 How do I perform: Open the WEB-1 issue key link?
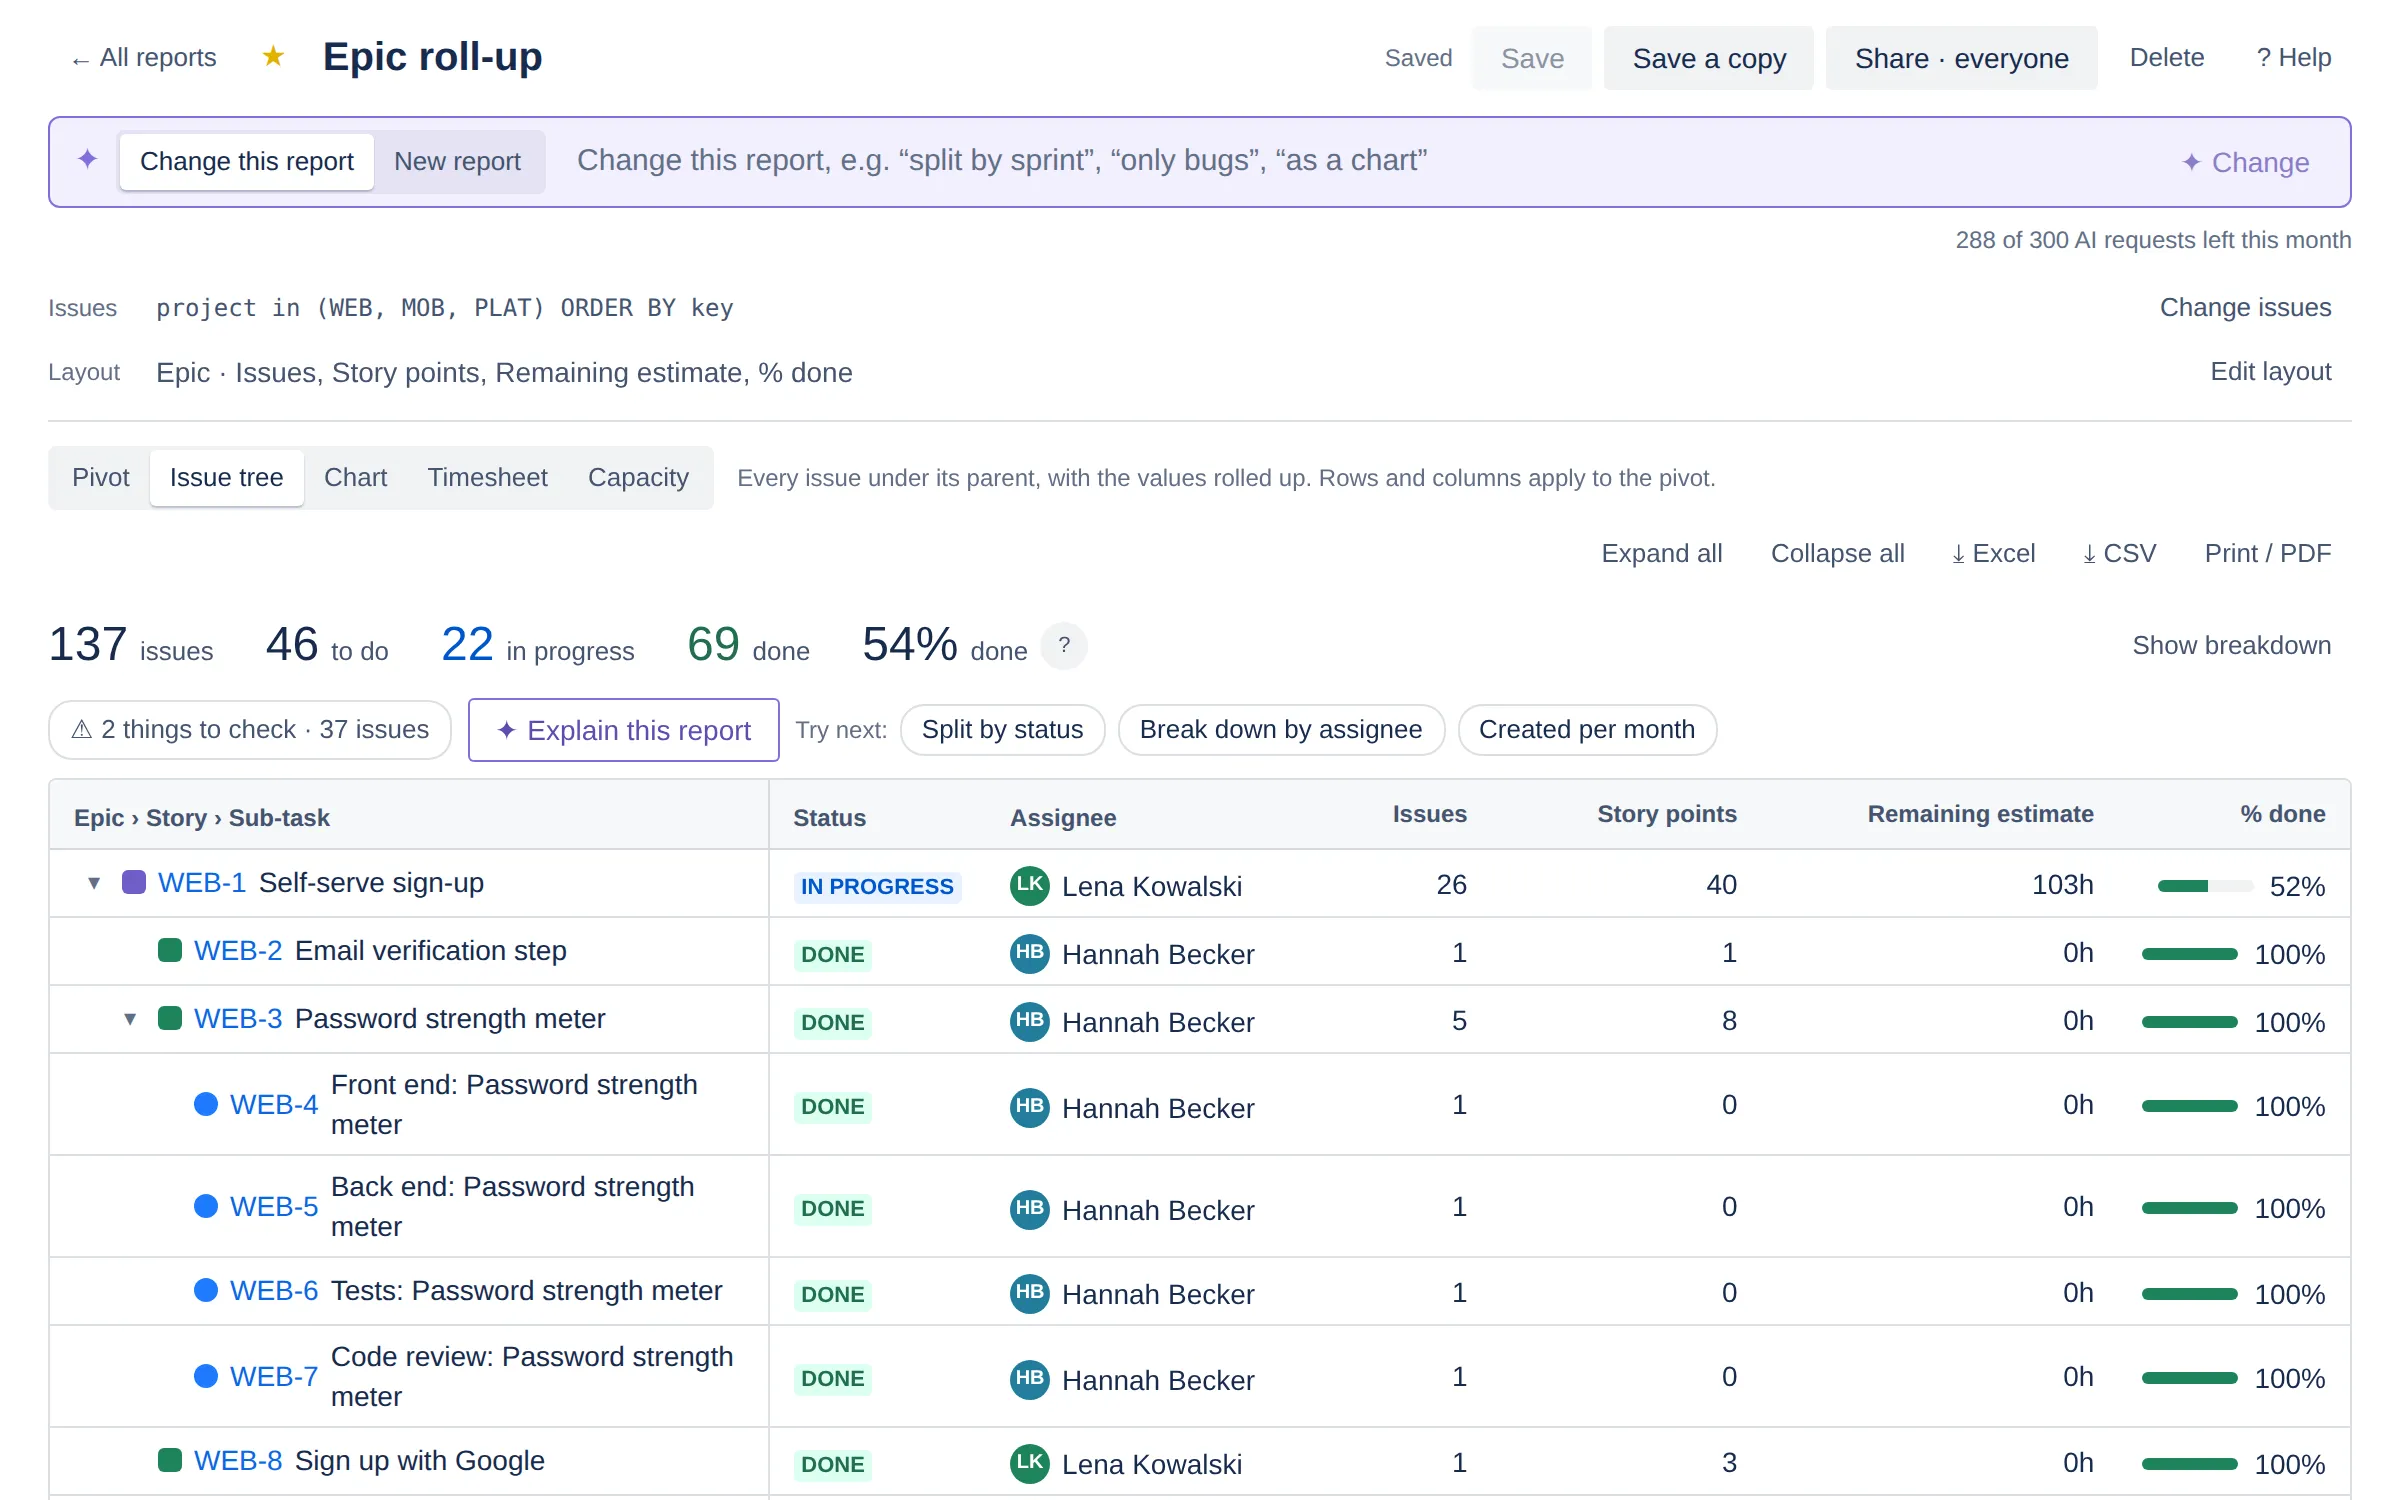202,883
